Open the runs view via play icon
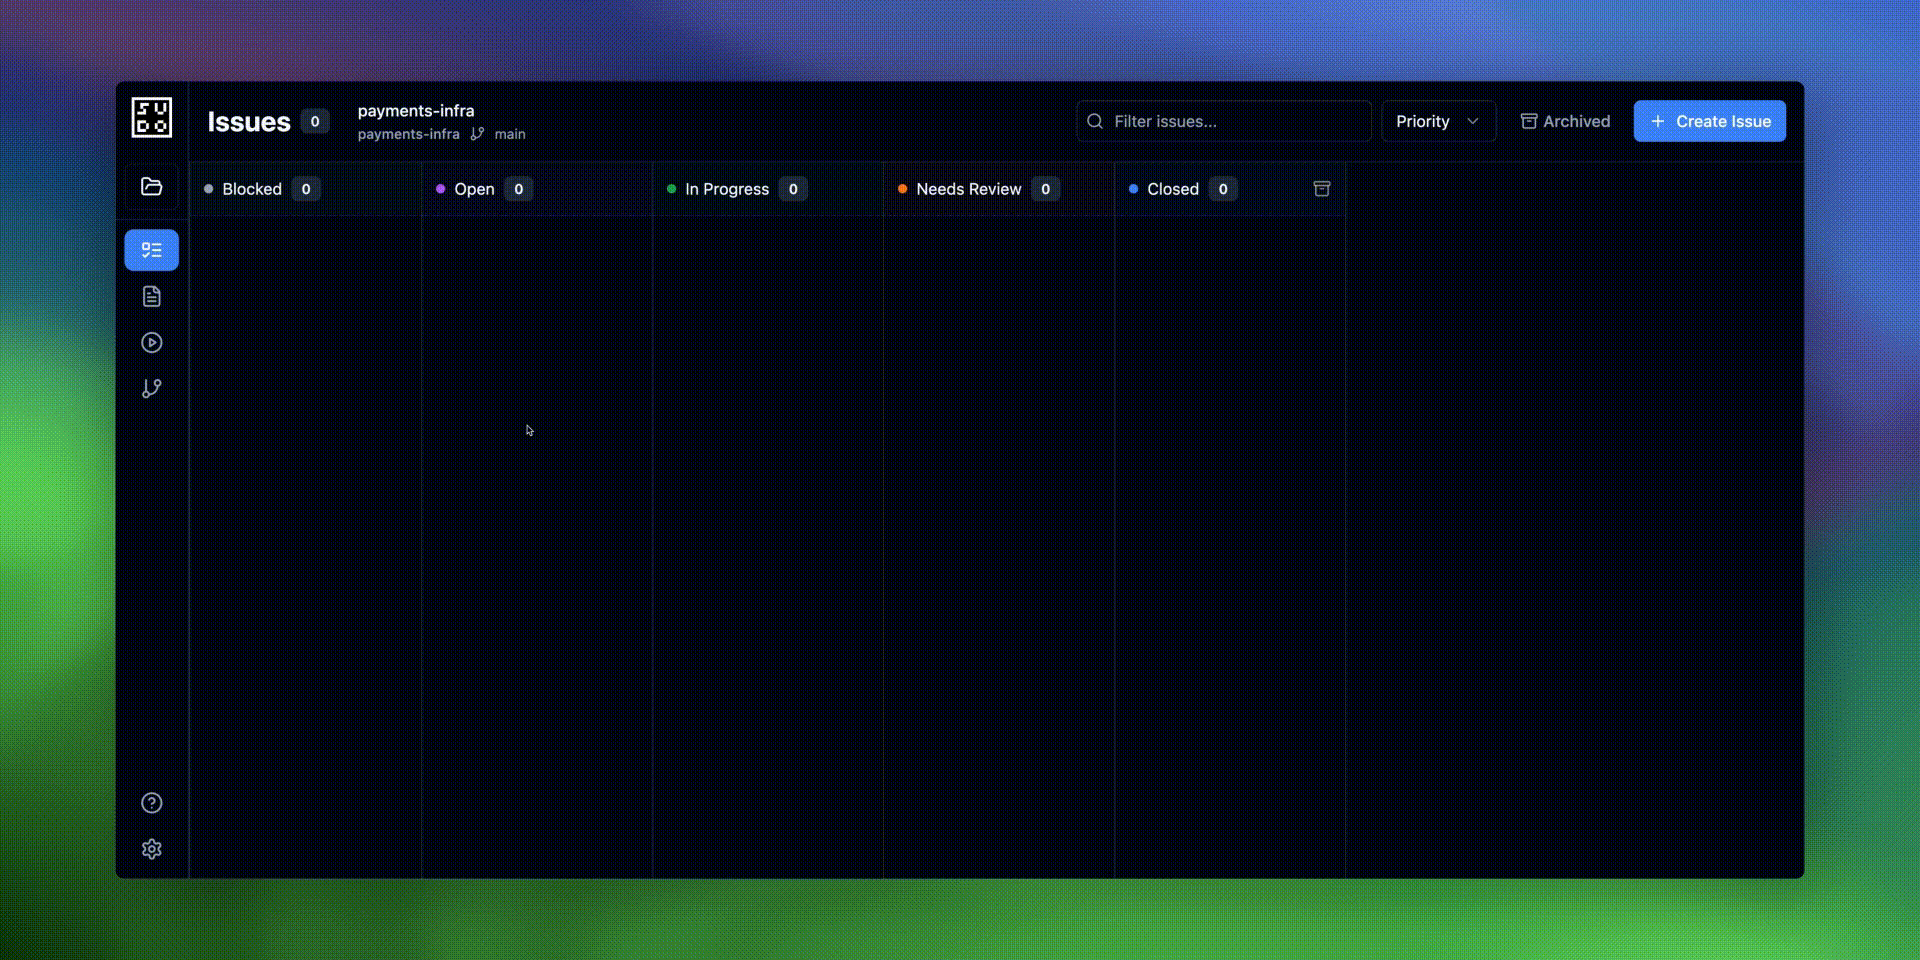Image resolution: width=1920 pixels, height=960 pixels. click(151, 342)
